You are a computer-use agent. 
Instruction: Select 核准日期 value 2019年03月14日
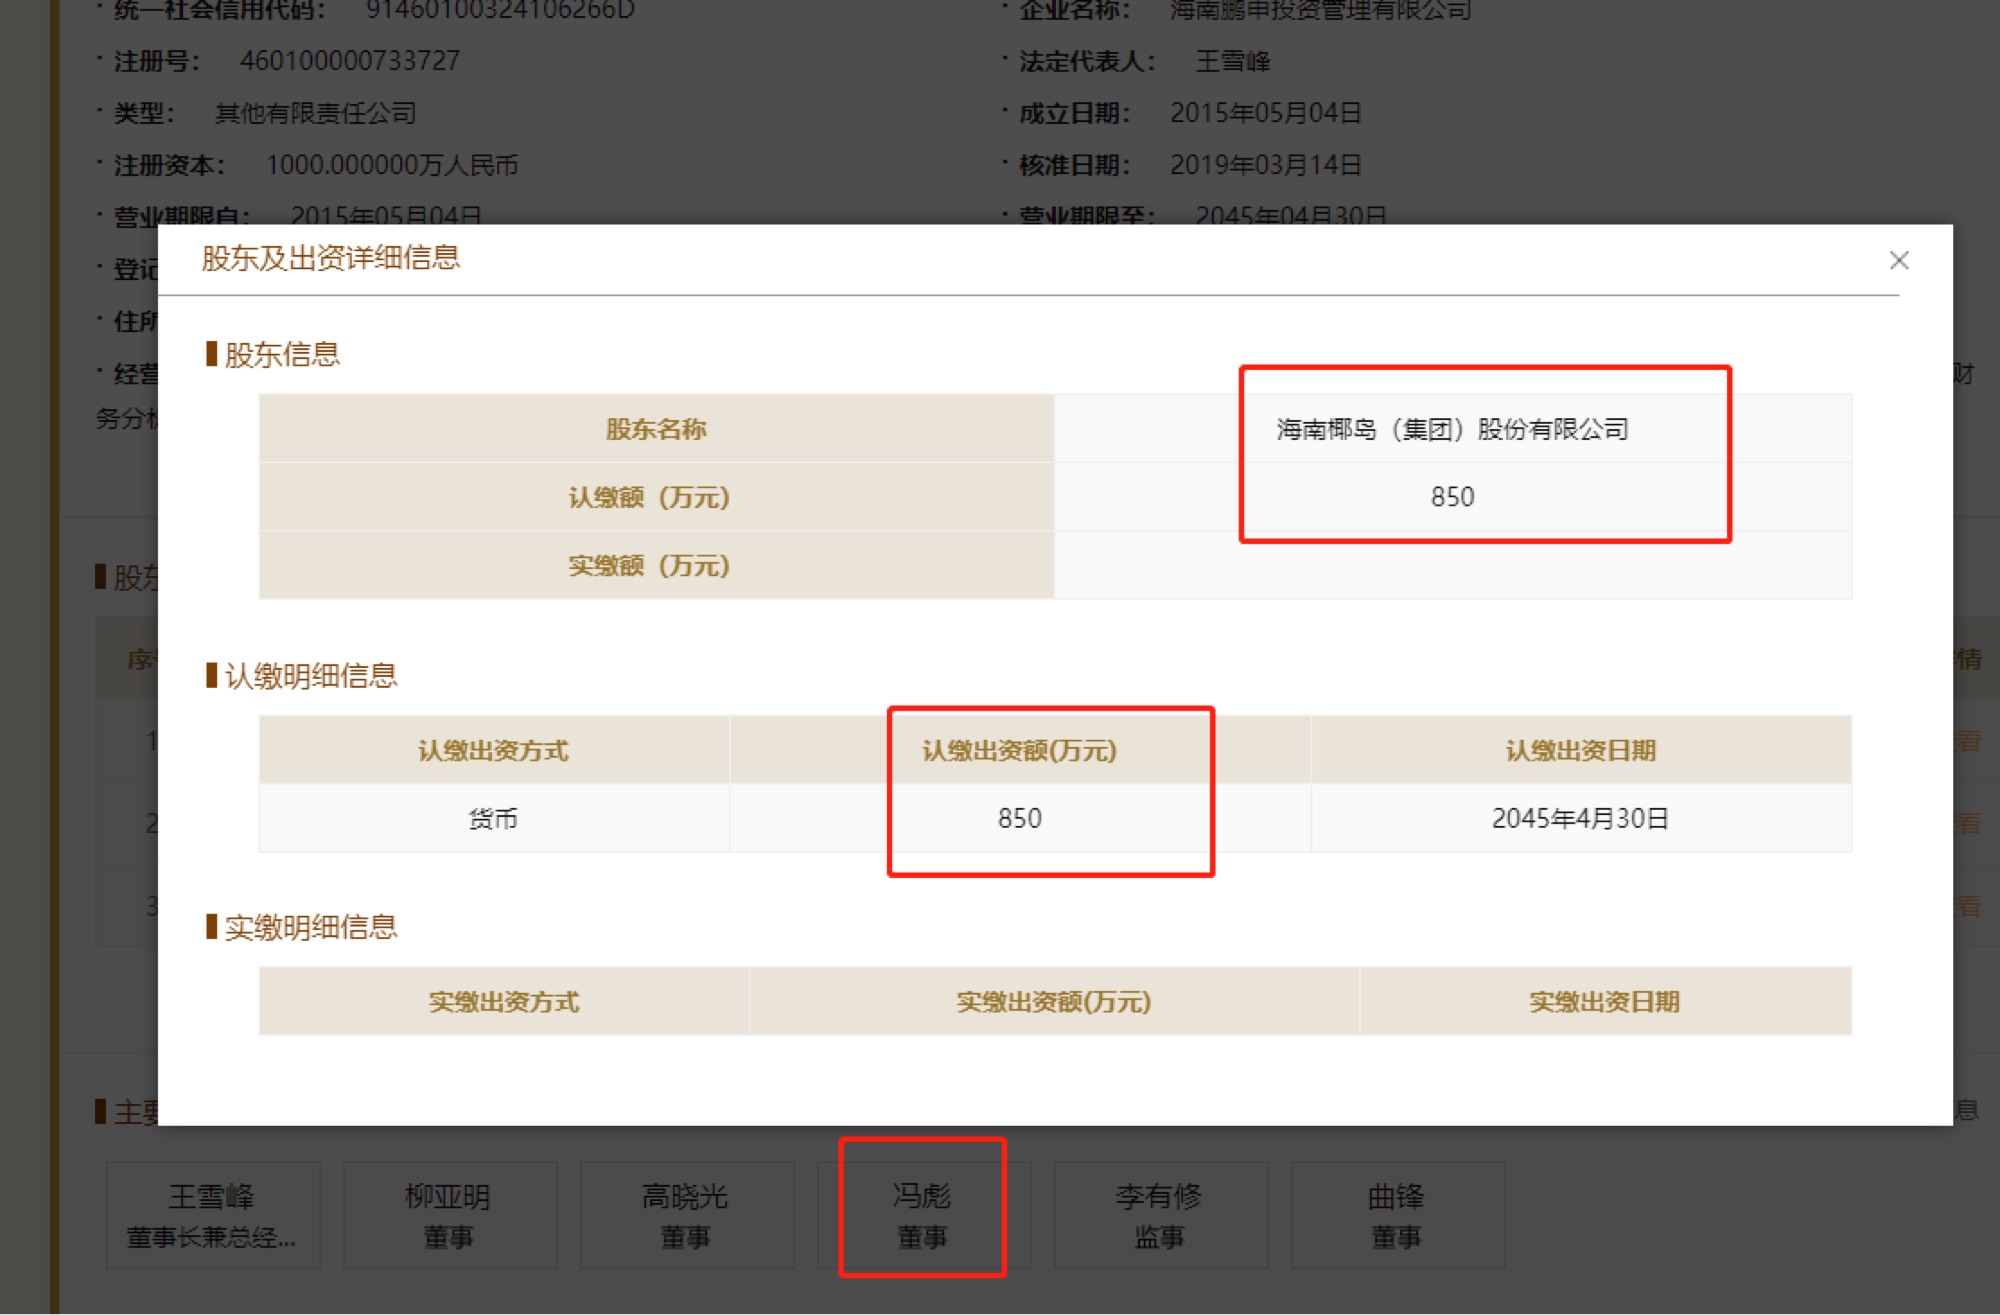[x=1266, y=165]
